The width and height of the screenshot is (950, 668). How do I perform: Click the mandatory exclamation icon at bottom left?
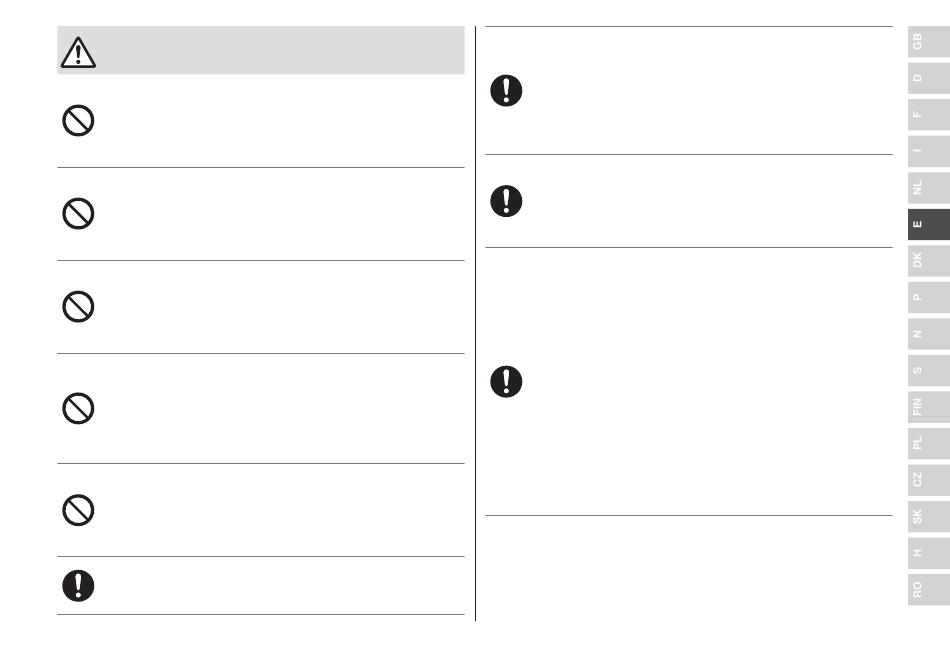tap(78, 586)
